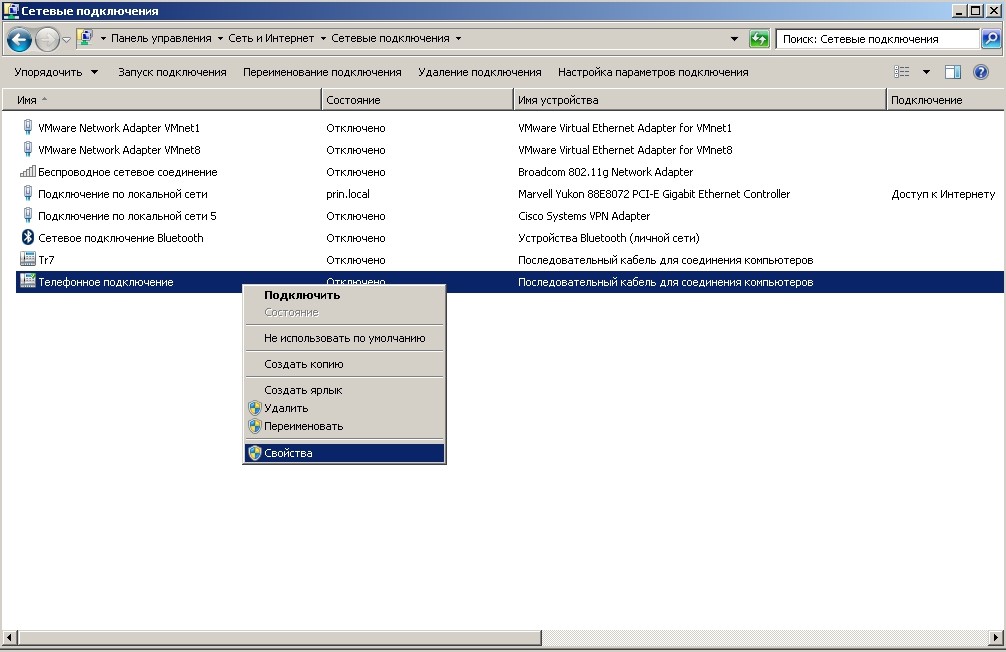Click the search magnifier icon
1006x652 pixels.
coord(991,39)
